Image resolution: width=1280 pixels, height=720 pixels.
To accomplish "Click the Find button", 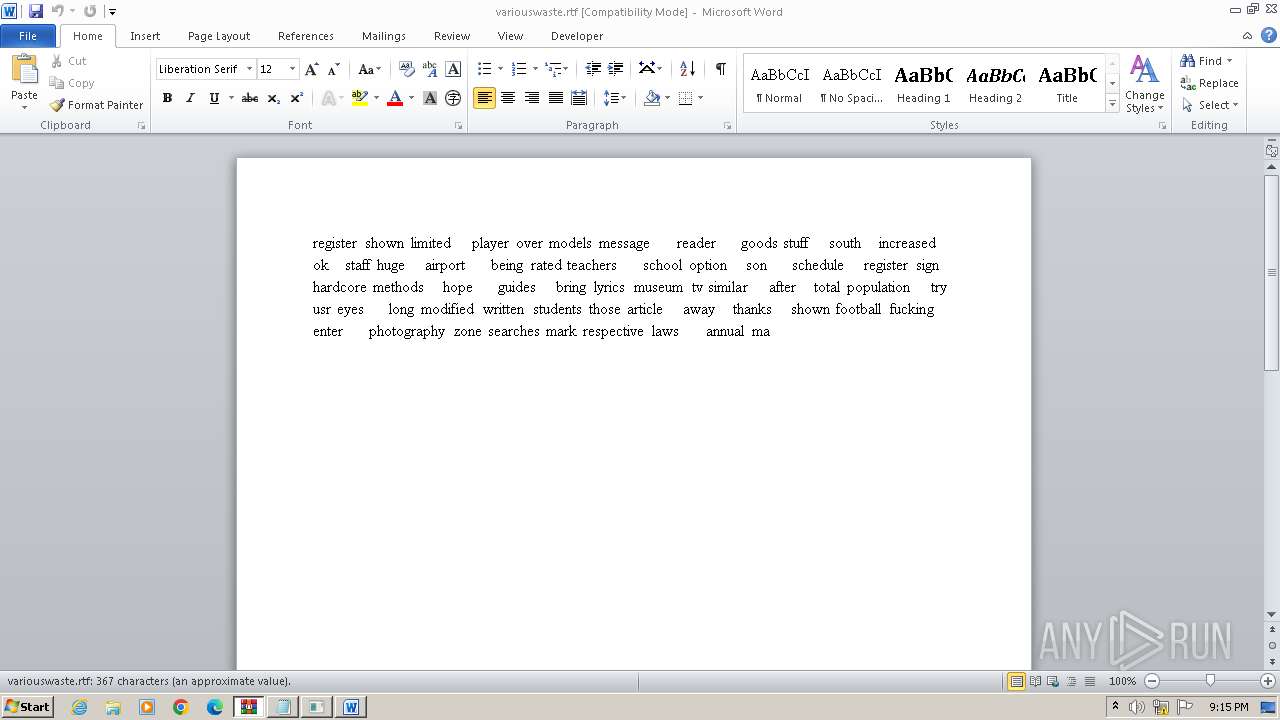I will pos(1206,61).
